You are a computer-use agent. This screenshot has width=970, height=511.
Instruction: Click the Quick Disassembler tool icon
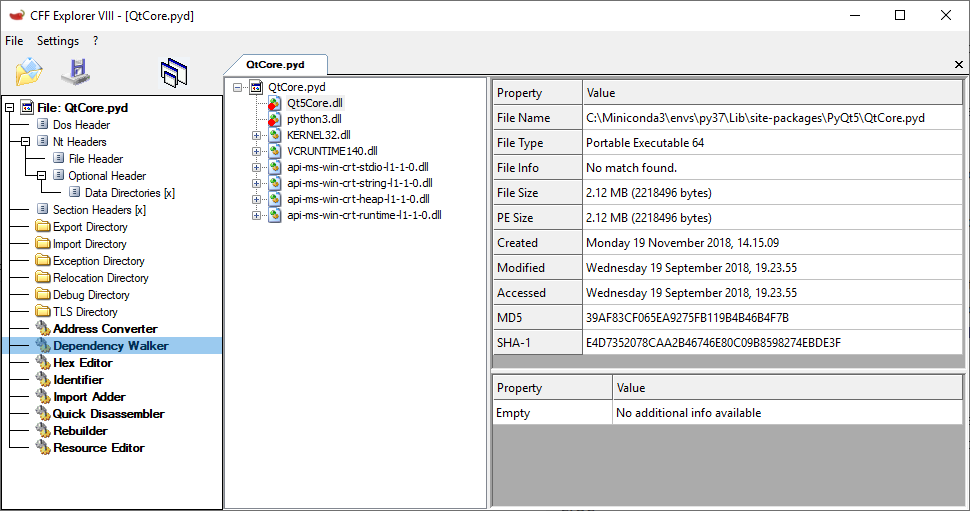[43, 414]
